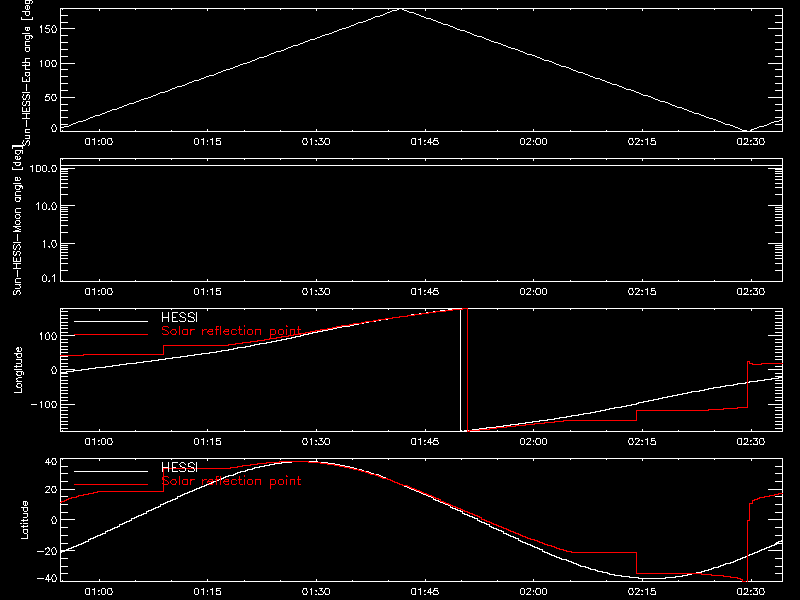800x600 pixels.
Task: Click 02:30 label under Earth angle plot
Action: click(751, 142)
